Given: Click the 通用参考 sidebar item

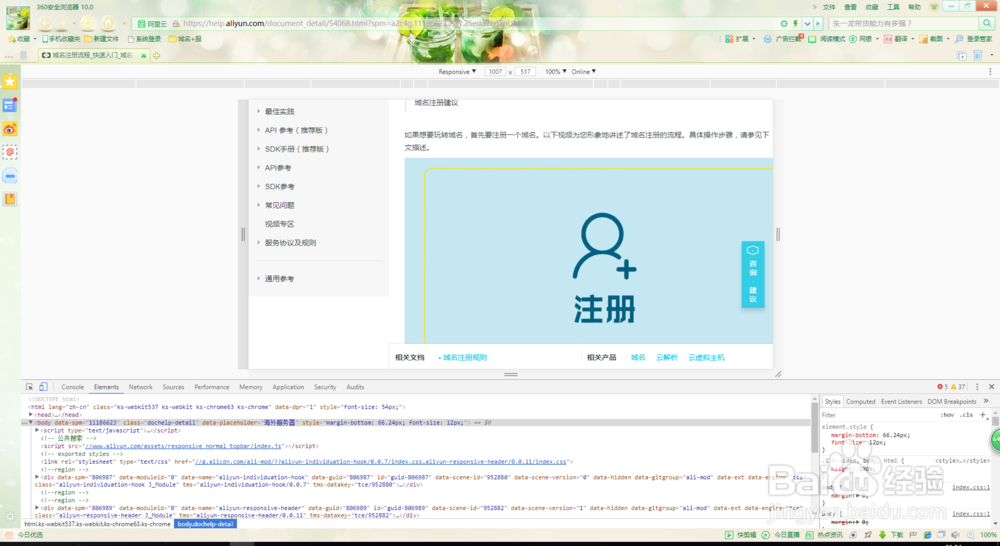Looking at the screenshot, I should coord(279,279).
